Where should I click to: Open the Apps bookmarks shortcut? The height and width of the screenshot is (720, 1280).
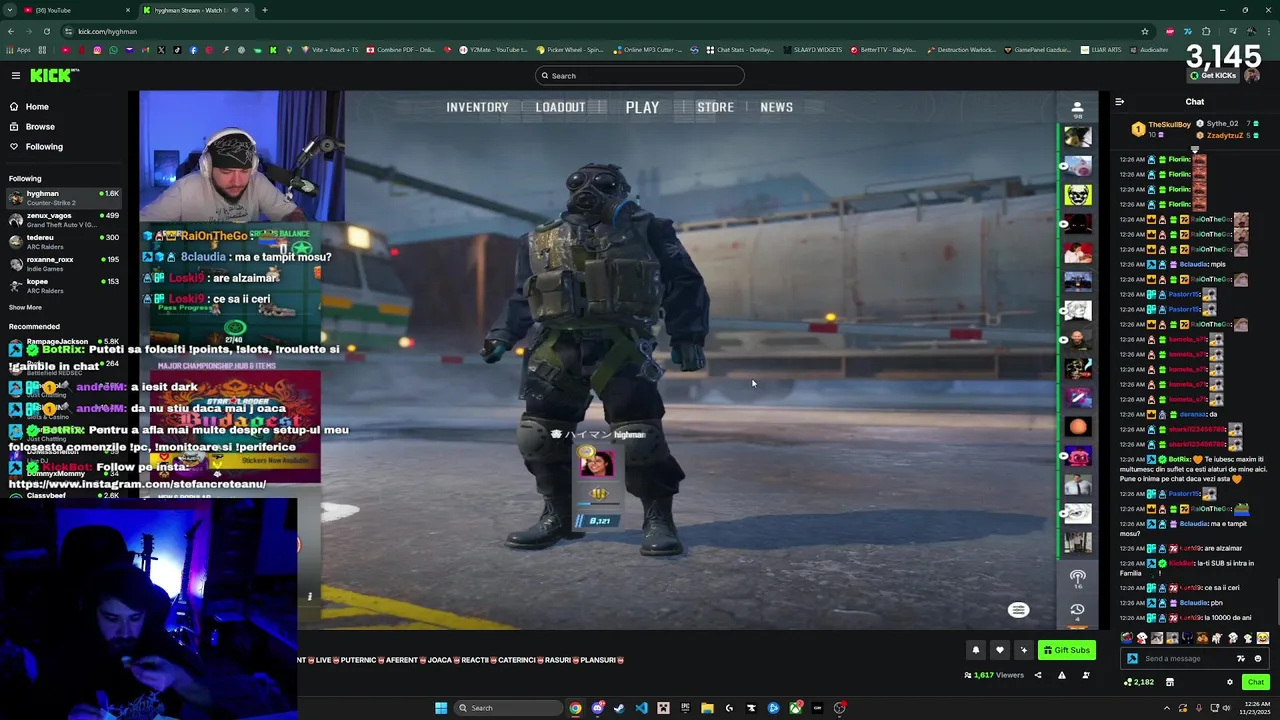point(18,49)
